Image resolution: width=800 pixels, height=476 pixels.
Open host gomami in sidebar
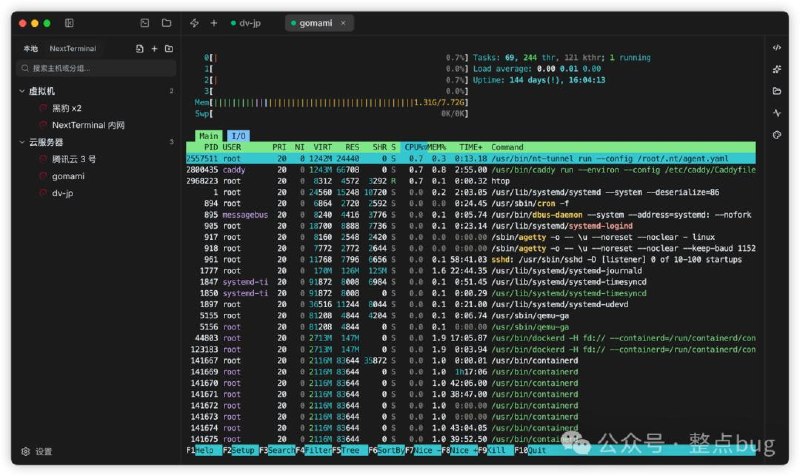(68, 176)
